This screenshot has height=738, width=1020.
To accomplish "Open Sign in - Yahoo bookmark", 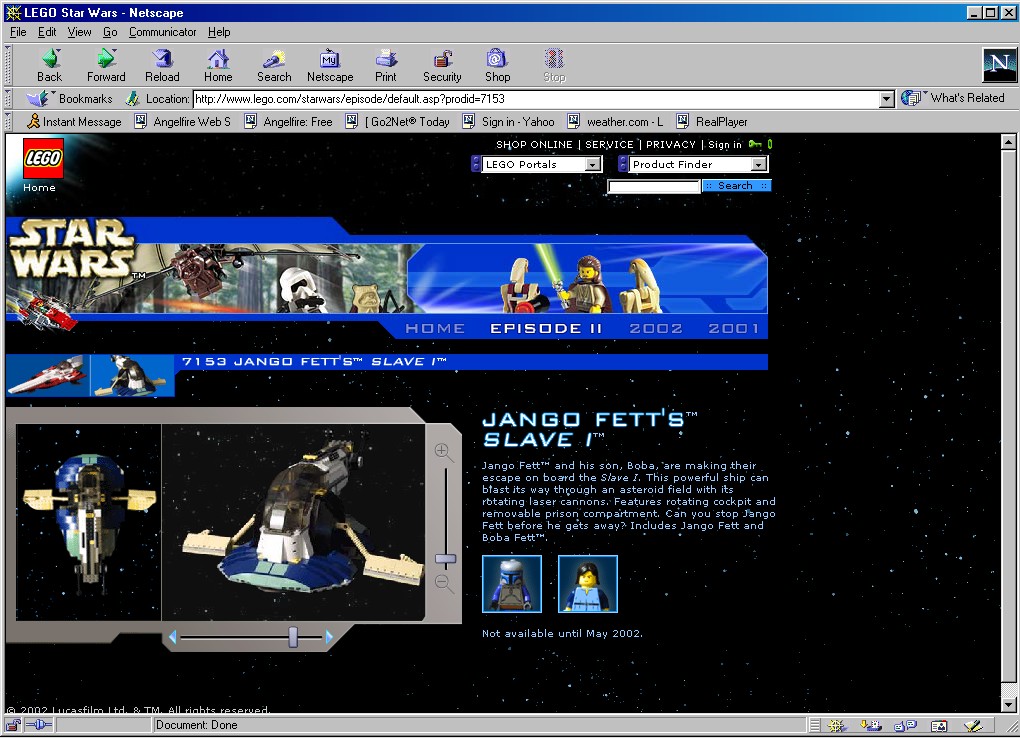I will pos(509,122).
